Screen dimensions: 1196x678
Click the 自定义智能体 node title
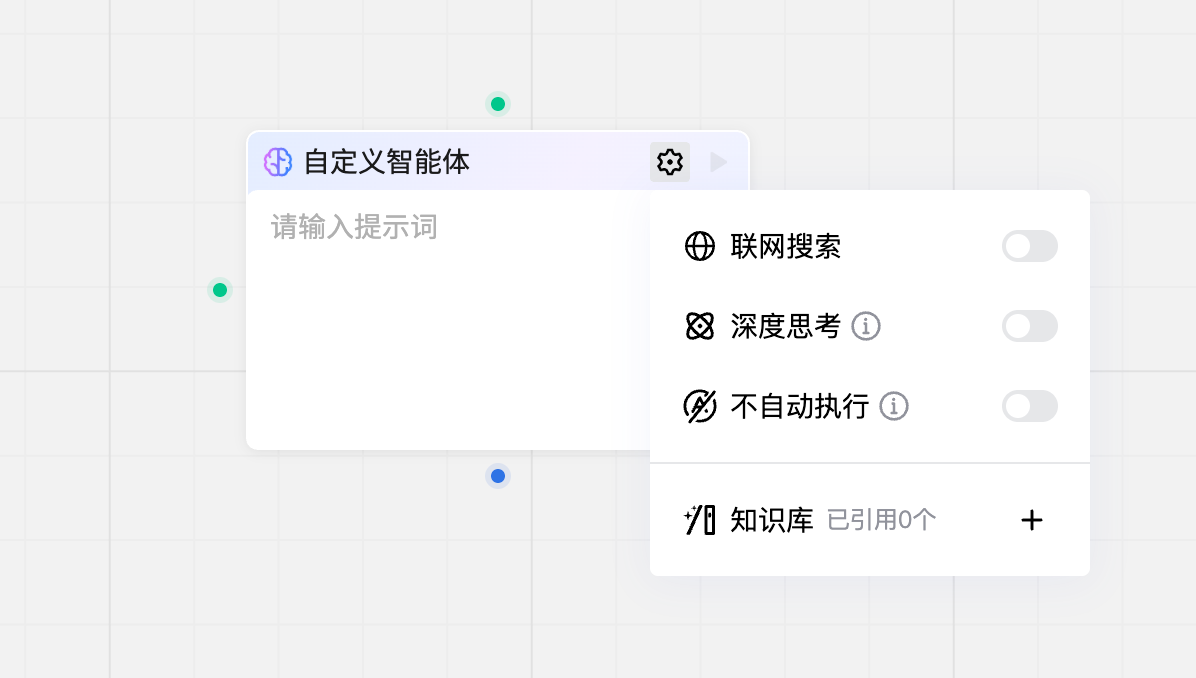387,162
